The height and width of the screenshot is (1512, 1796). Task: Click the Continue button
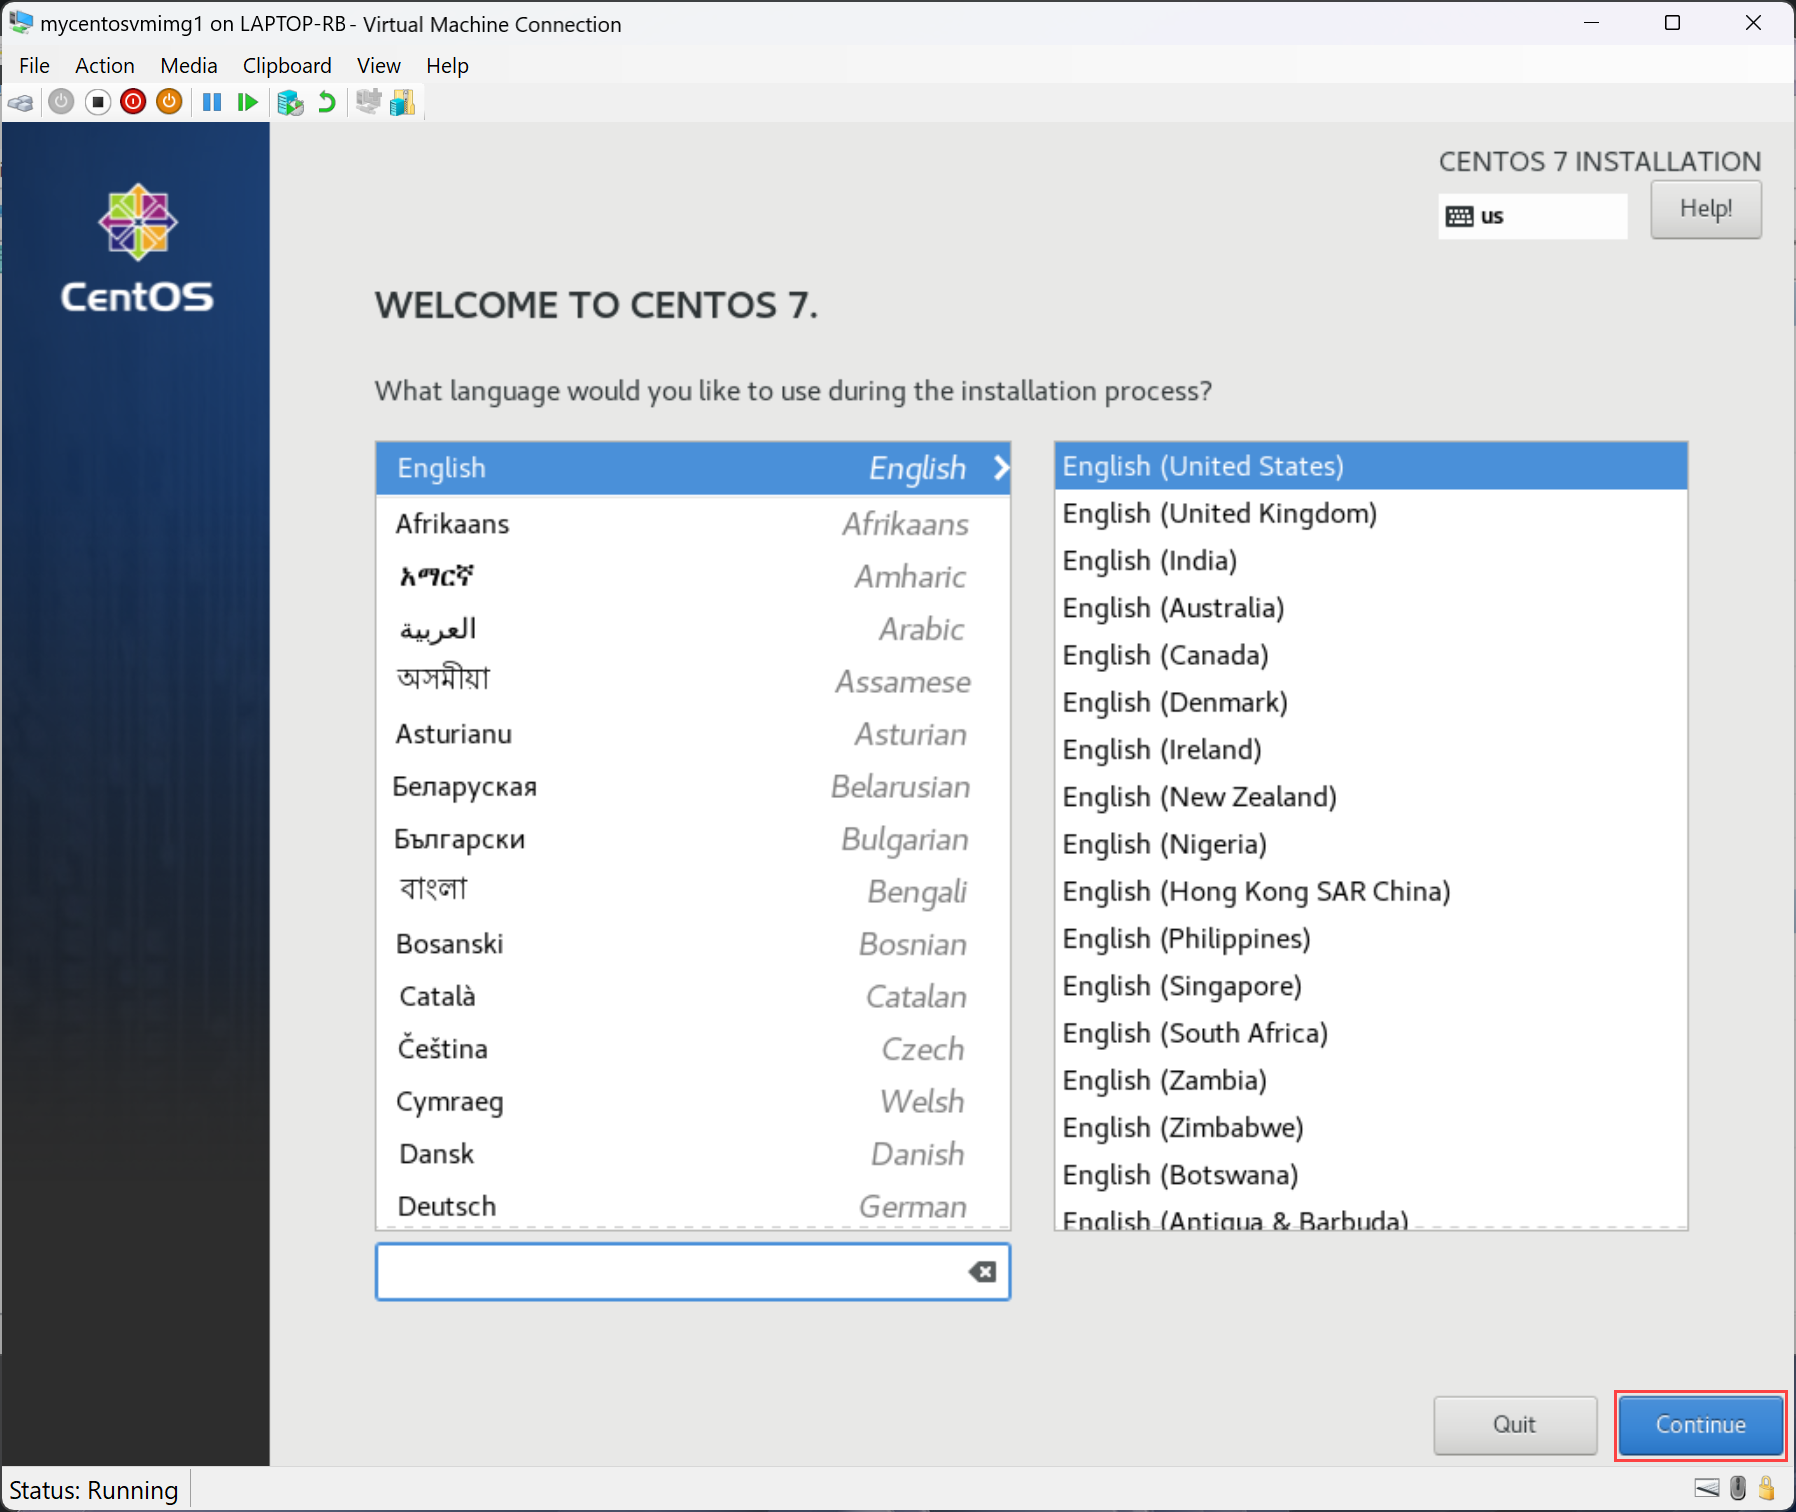[x=1699, y=1425]
